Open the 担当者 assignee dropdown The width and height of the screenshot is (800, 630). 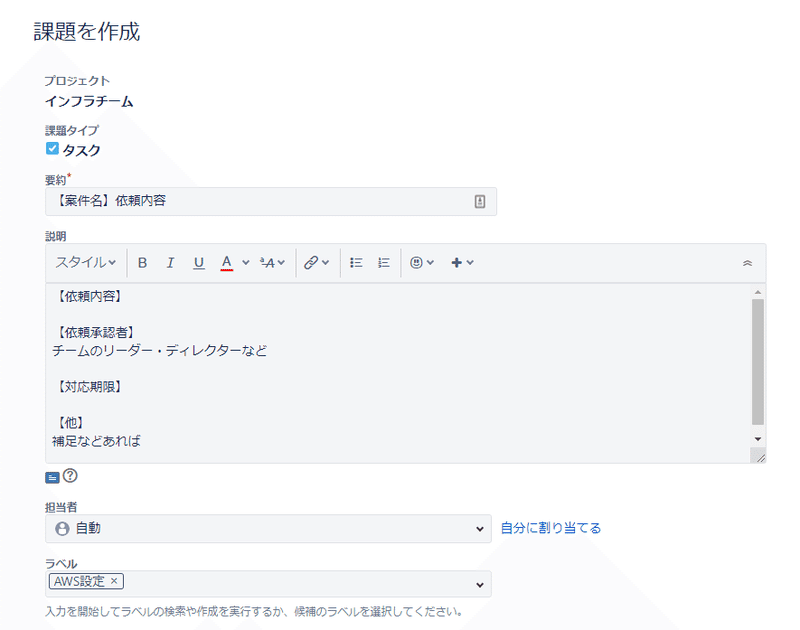click(268, 528)
